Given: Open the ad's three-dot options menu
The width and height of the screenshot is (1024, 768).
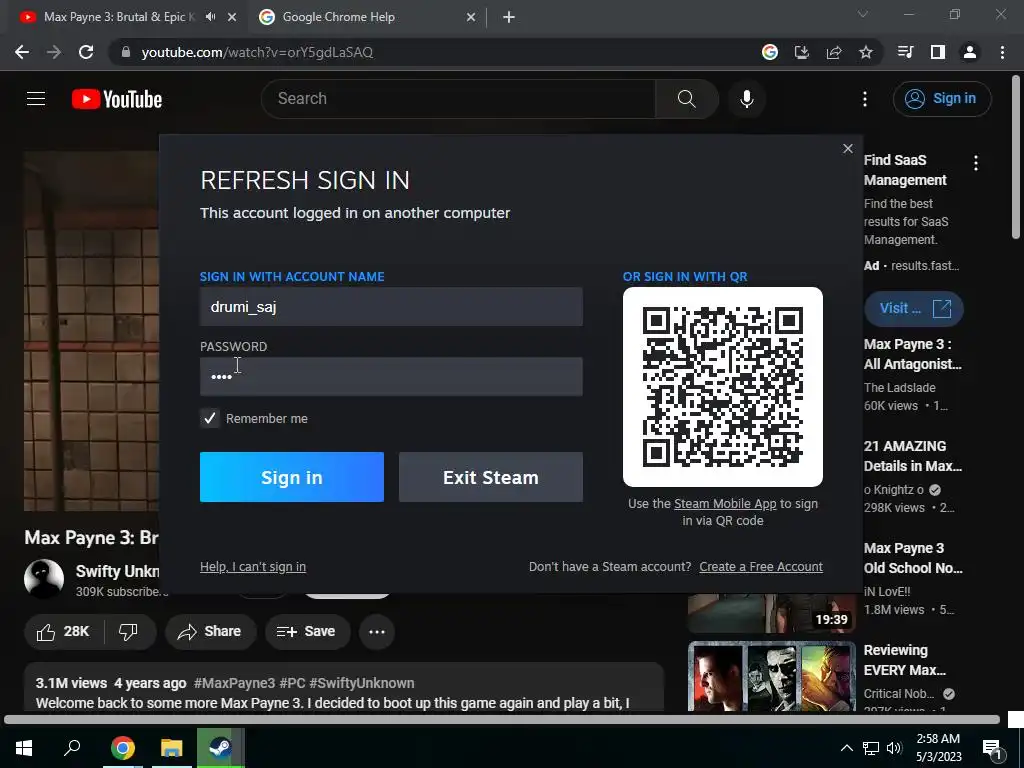Looking at the screenshot, I should [x=976, y=163].
